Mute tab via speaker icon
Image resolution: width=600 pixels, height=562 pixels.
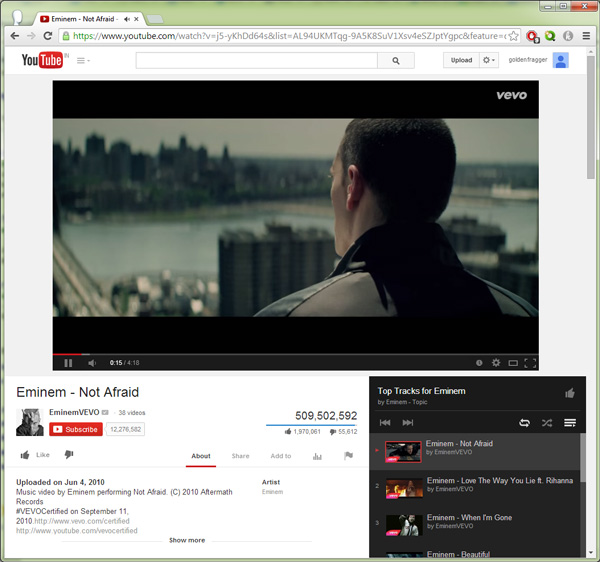coord(127,19)
